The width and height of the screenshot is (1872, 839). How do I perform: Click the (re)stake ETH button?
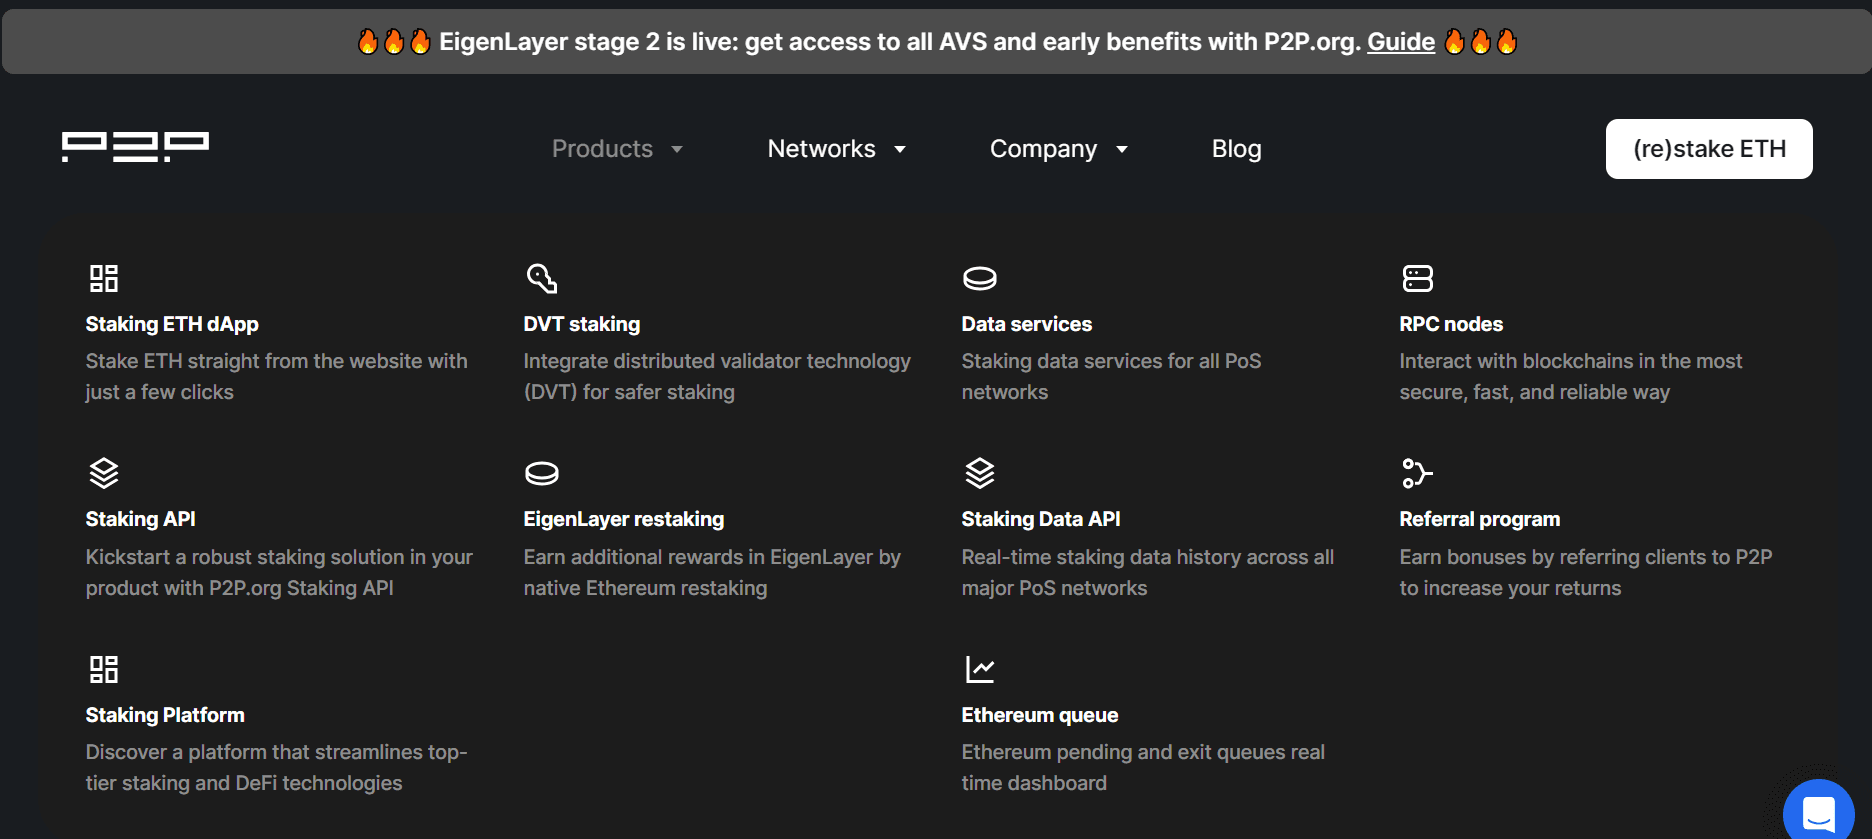tap(1708, 149)
